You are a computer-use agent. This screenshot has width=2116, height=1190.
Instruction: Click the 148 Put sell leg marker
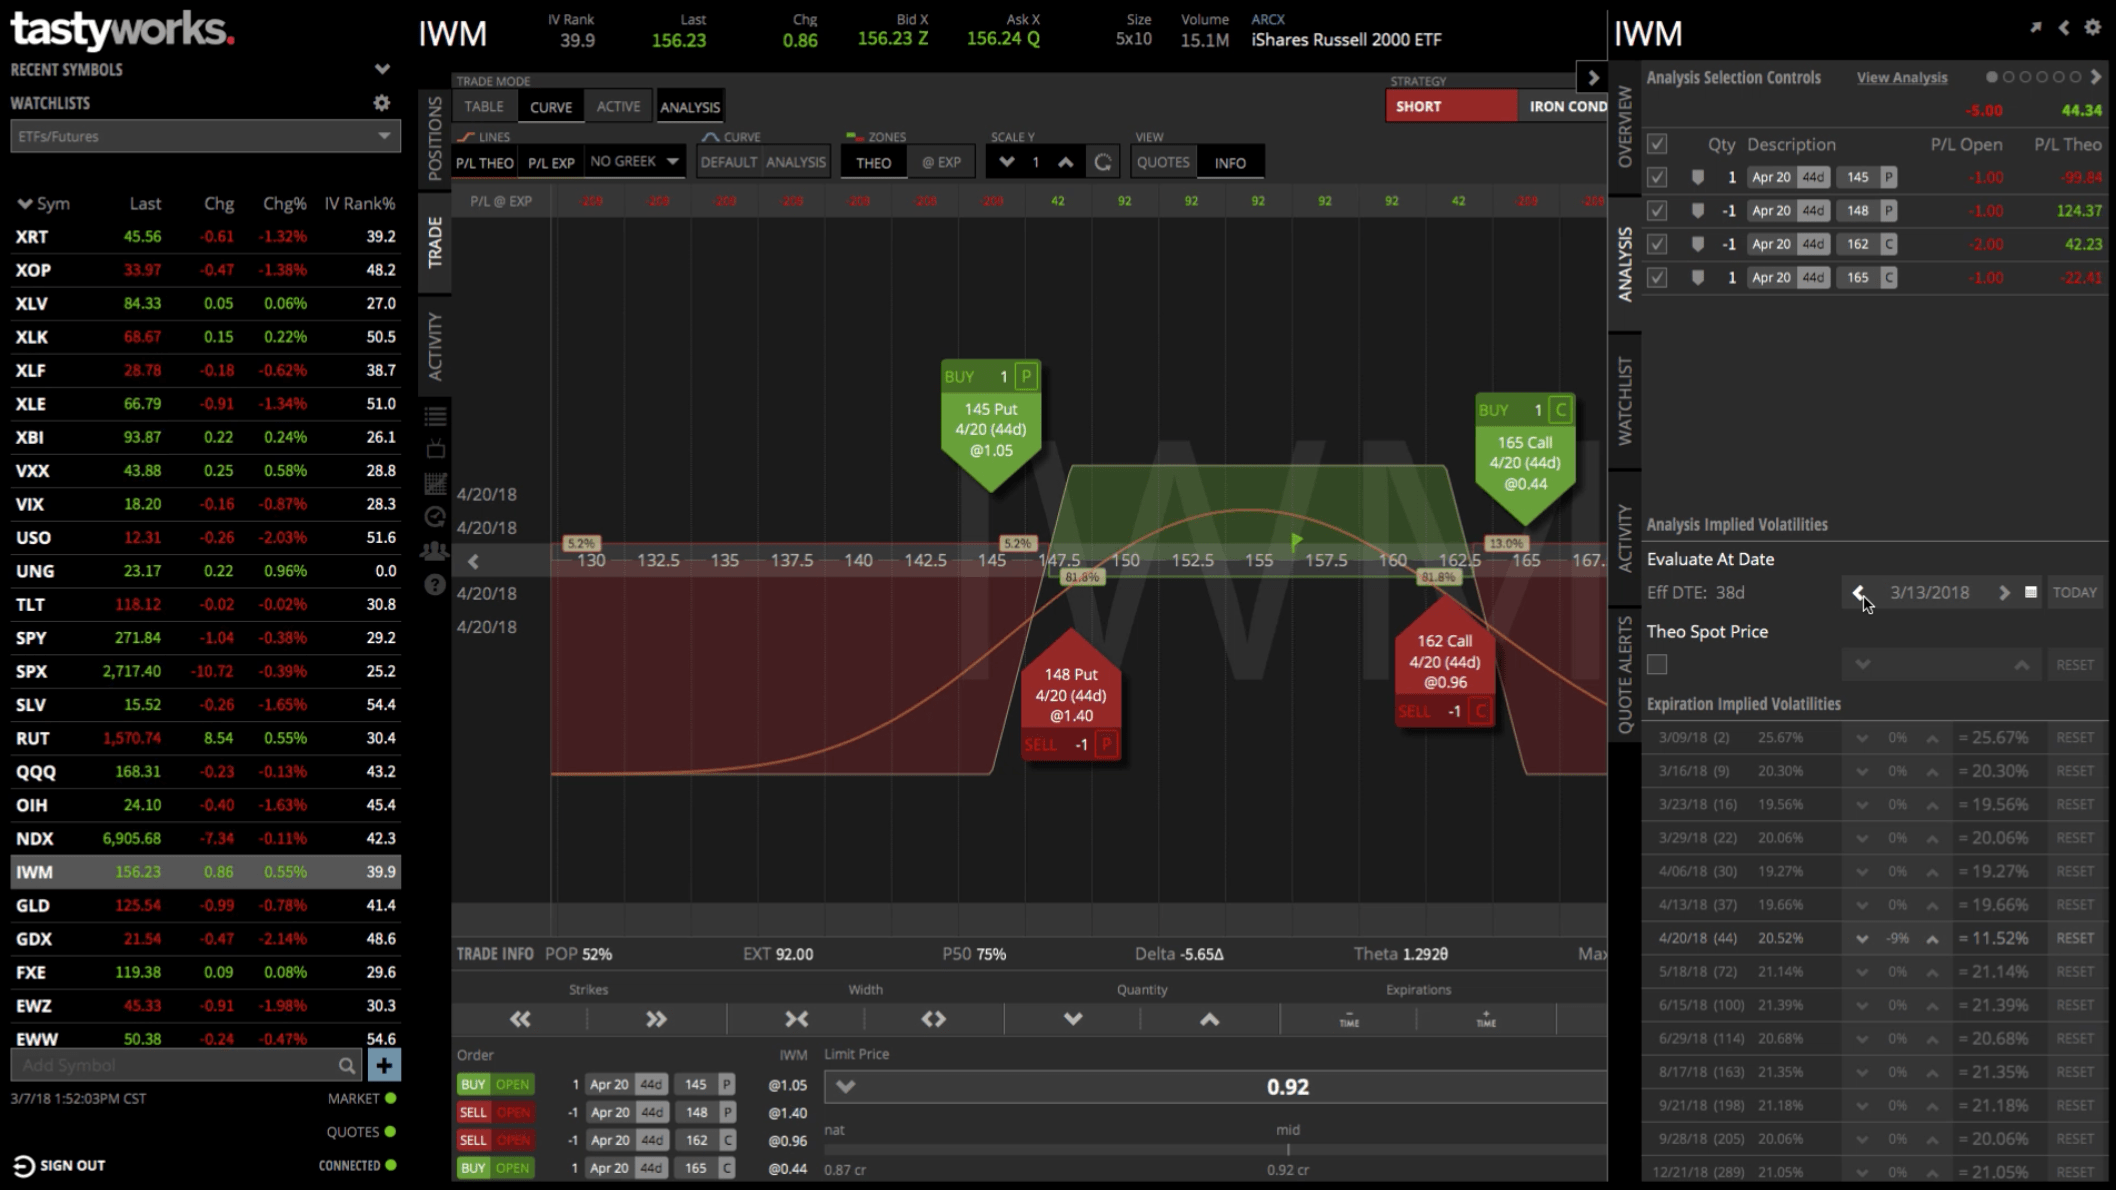1071,695
